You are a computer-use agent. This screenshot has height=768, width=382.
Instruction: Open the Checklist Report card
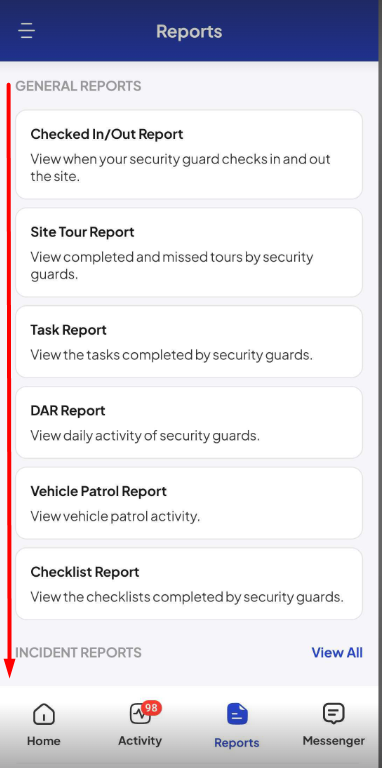[189, 583]
